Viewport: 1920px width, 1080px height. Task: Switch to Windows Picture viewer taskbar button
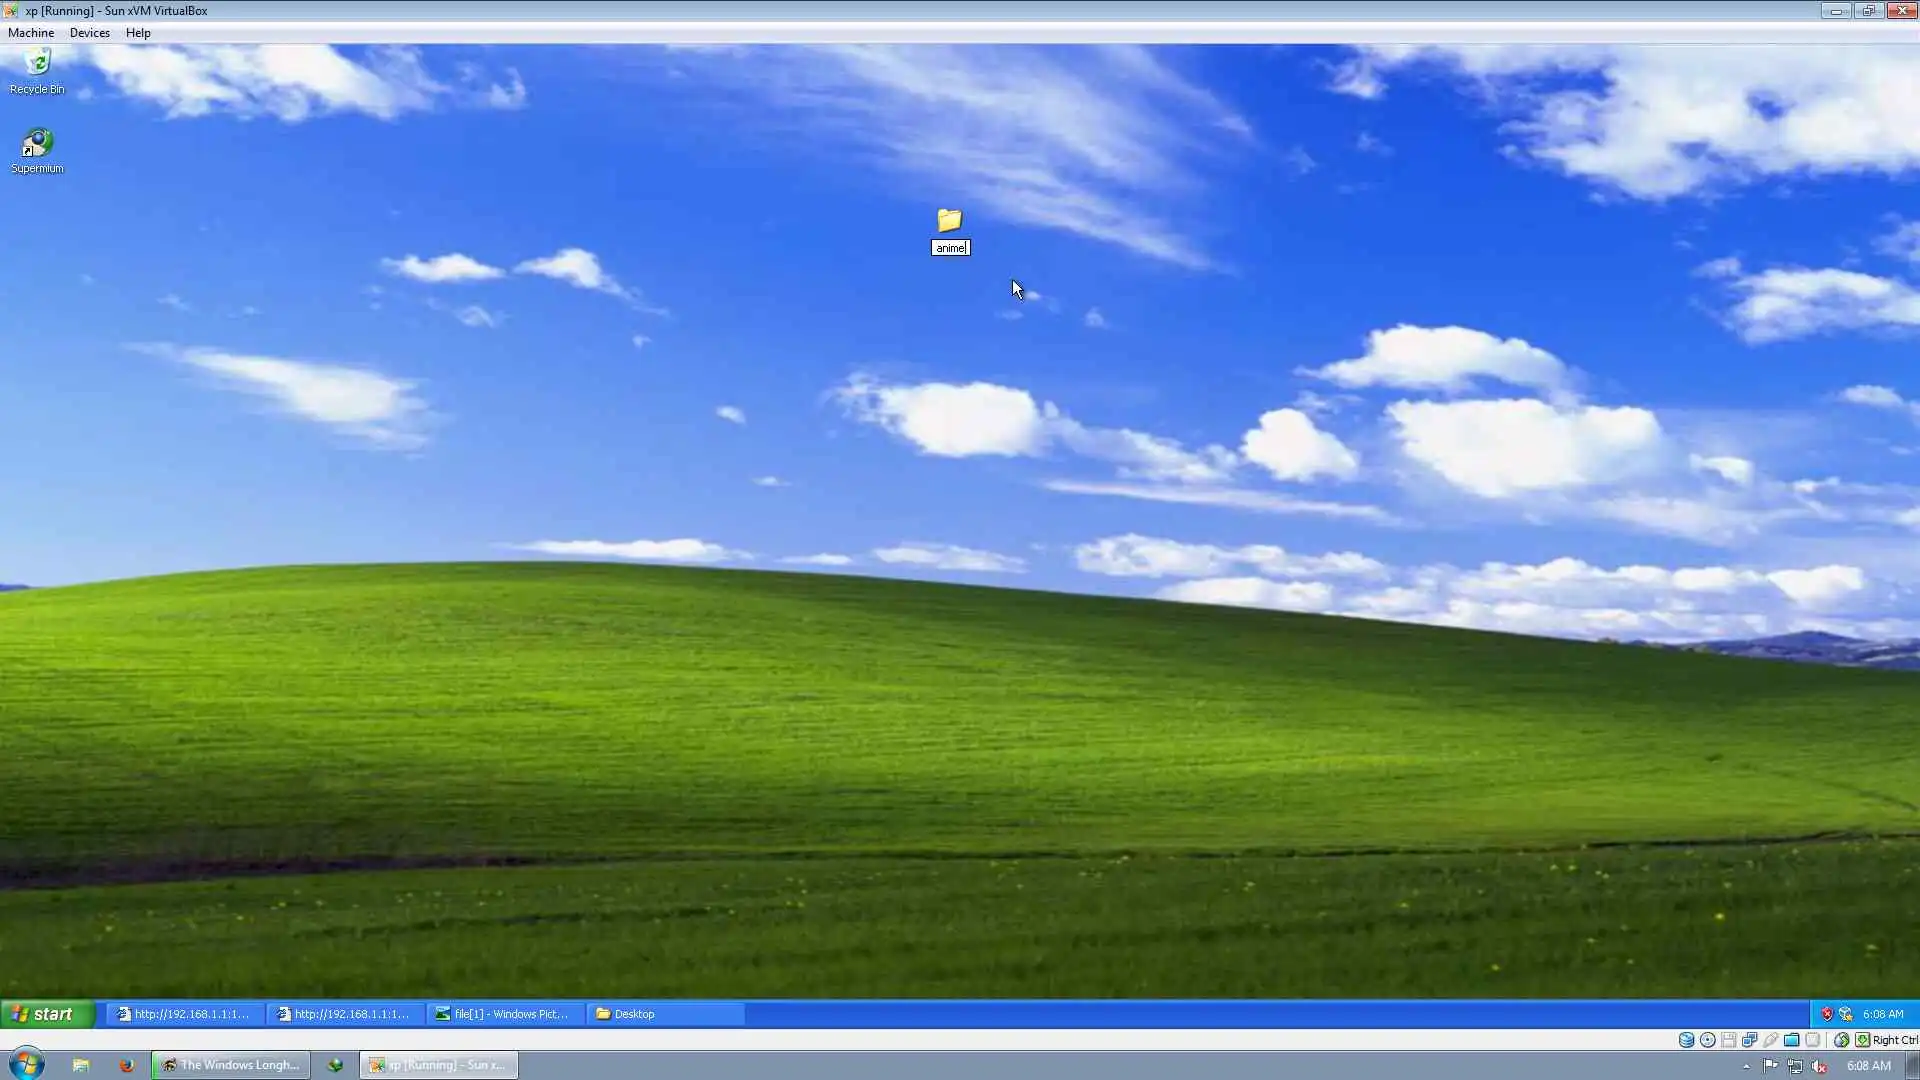[x=505, y=1014]
